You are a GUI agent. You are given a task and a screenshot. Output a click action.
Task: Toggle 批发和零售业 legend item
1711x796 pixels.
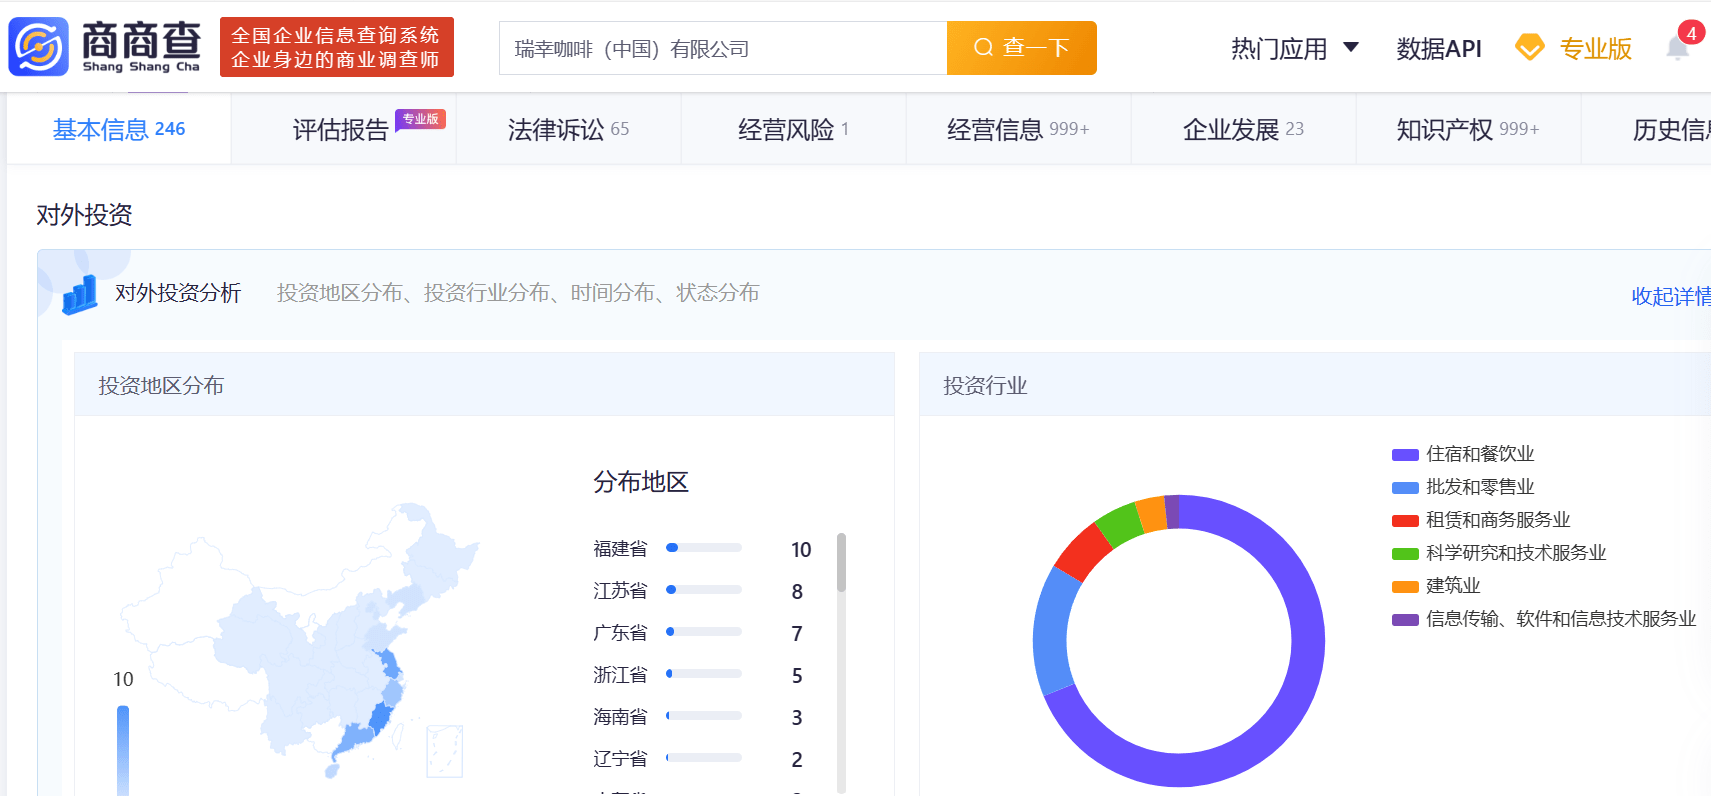pyautogui.click(x=1479, y=487)
